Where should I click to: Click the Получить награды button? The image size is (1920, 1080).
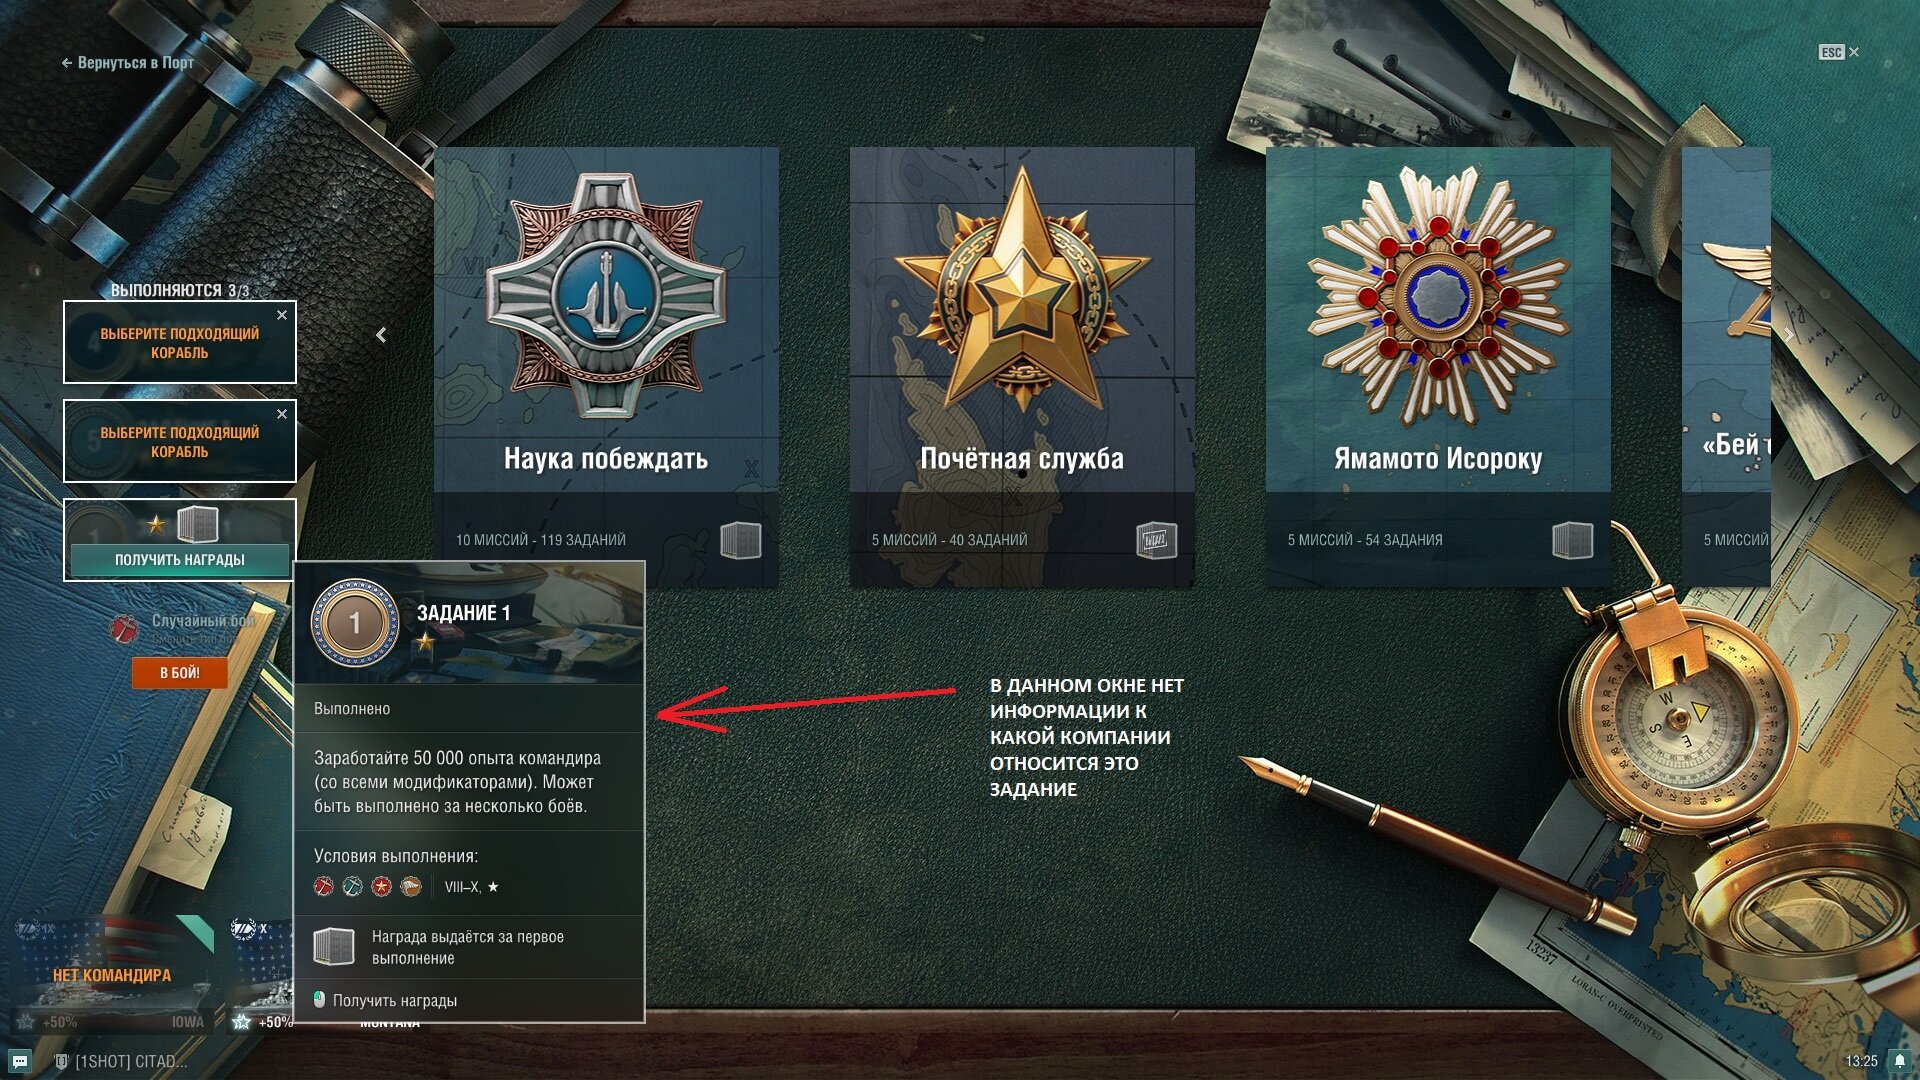180,560
